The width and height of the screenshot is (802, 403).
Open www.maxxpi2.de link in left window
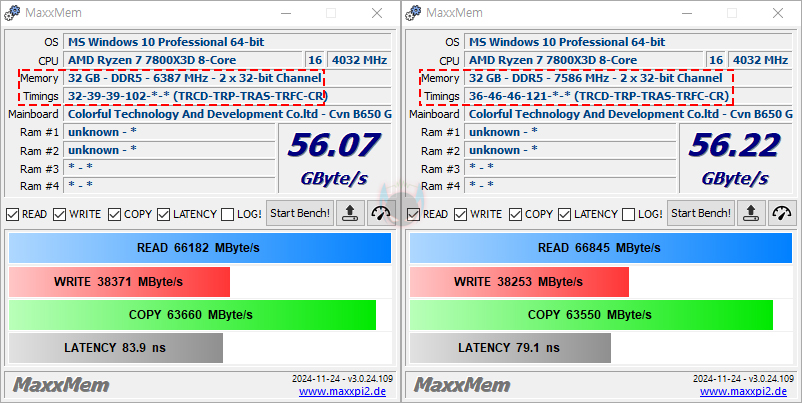click(x=342, y=391)
